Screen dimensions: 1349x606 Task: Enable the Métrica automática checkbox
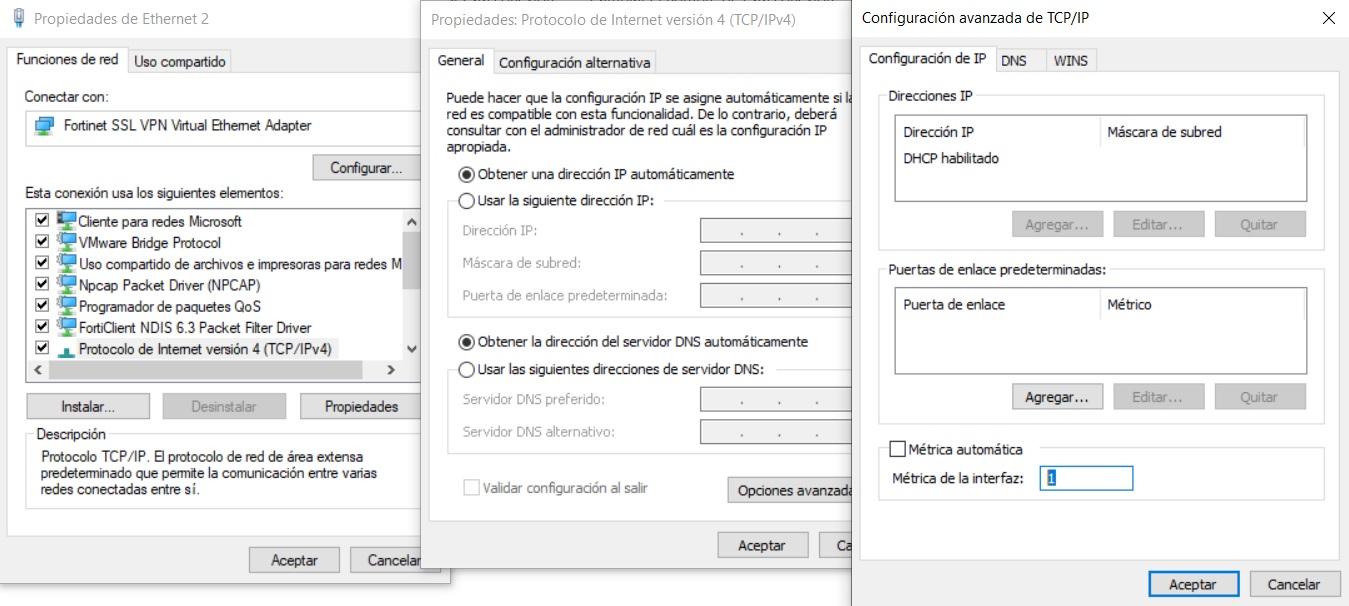point(897,450)
